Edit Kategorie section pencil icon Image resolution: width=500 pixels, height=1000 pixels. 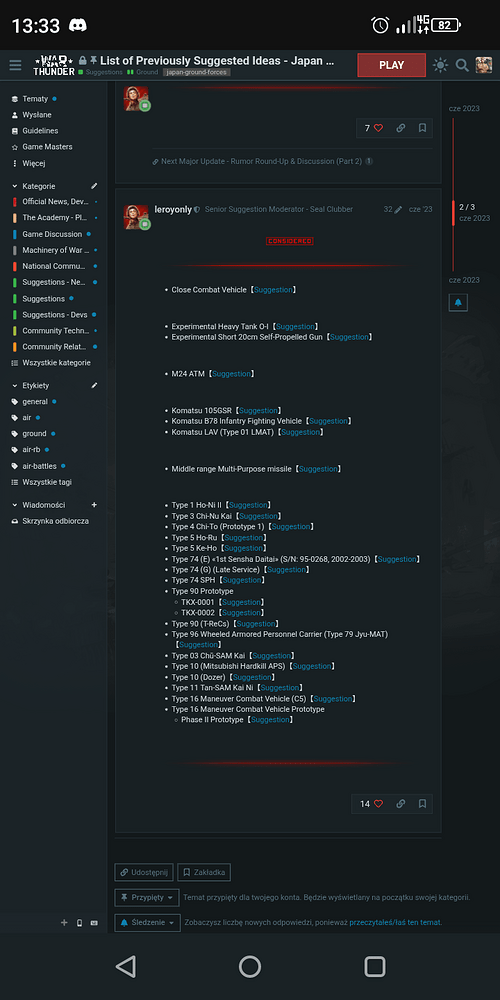click(x=94, y=186)
